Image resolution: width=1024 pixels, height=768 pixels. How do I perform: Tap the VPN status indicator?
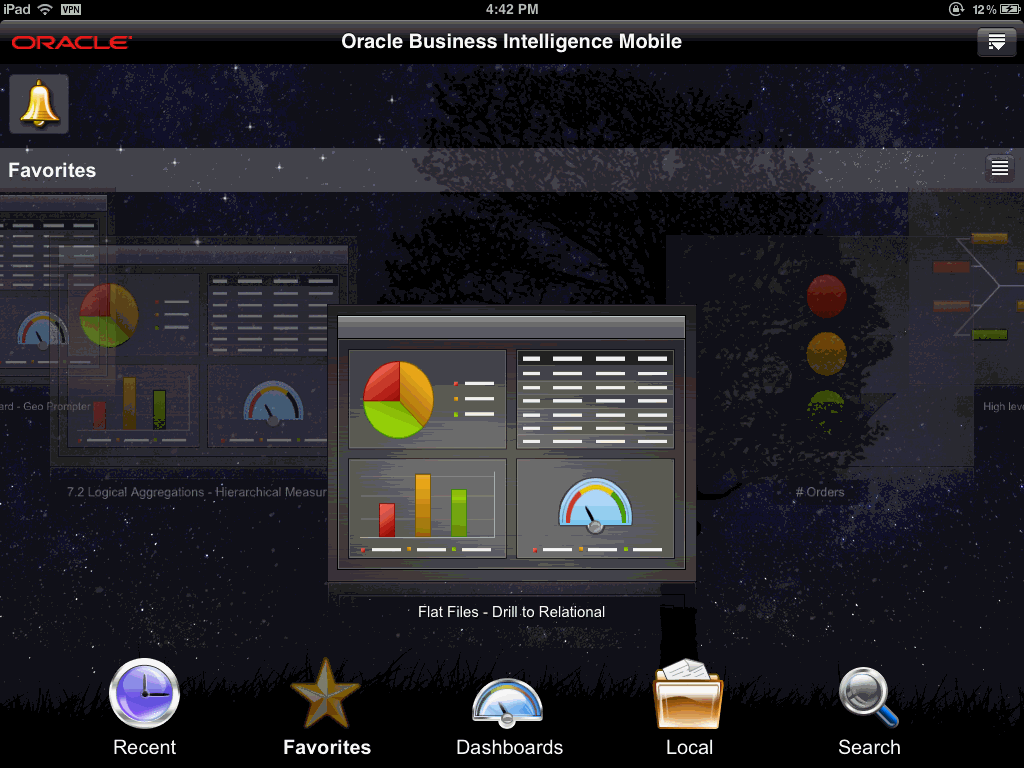71,9
